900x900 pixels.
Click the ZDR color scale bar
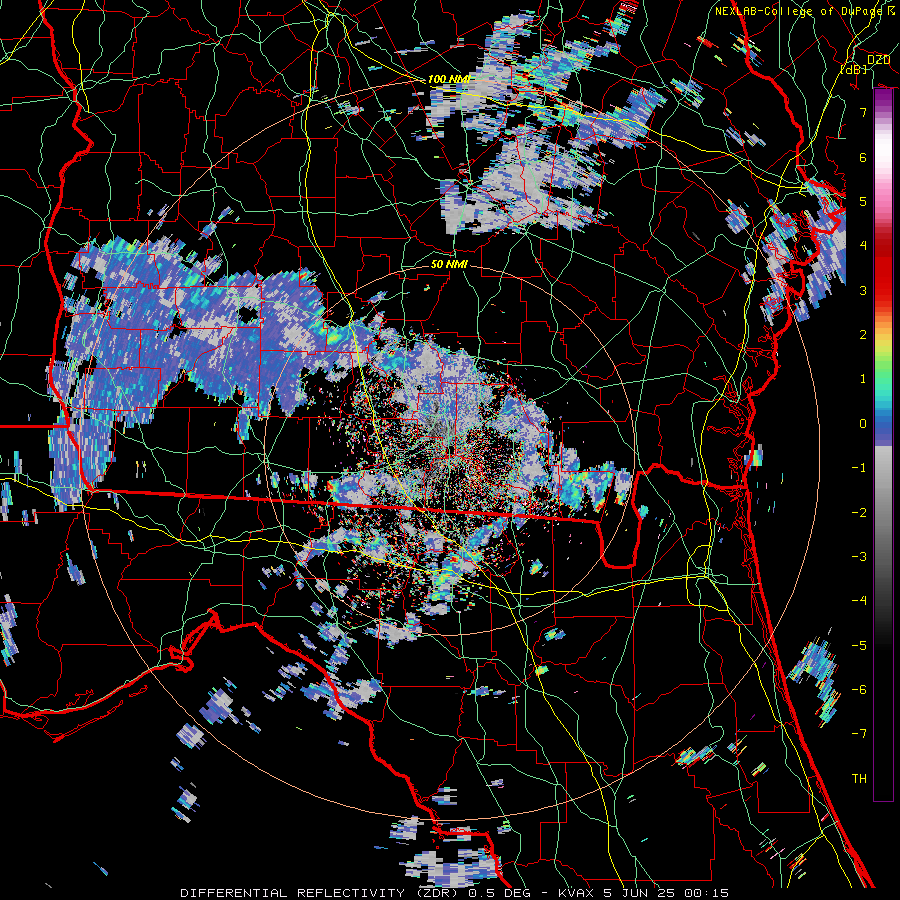[x=883, y=445]
